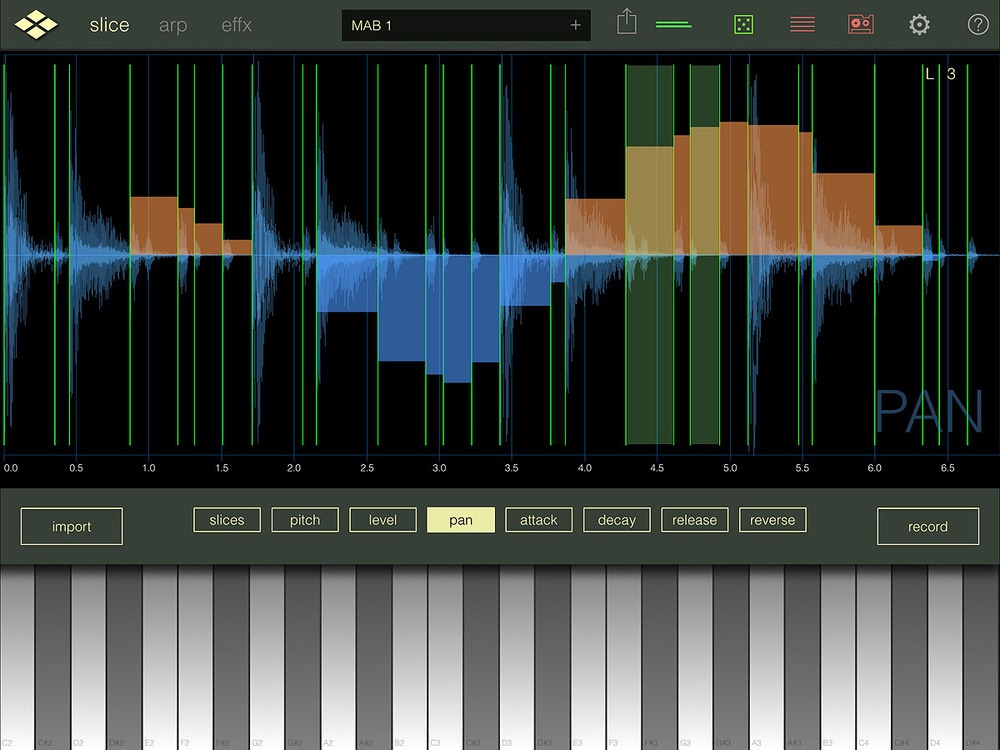Switch to the pitch parameter mode
The height and width of the screenshot is (750, 1000).
[305, 520]
